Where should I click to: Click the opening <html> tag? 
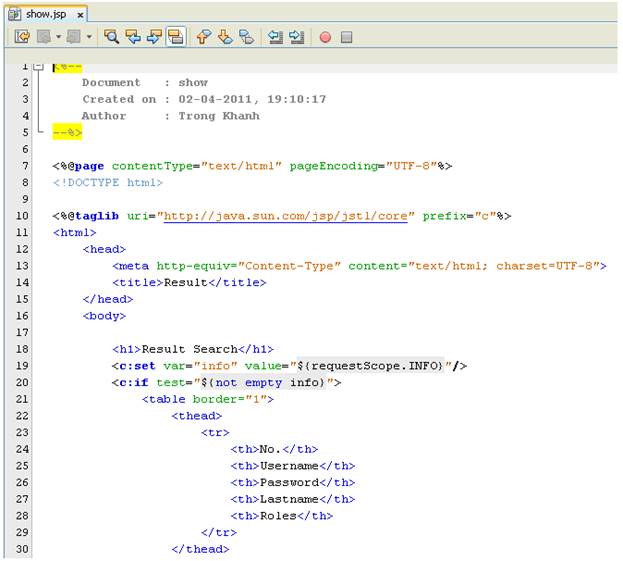point(74,233)
